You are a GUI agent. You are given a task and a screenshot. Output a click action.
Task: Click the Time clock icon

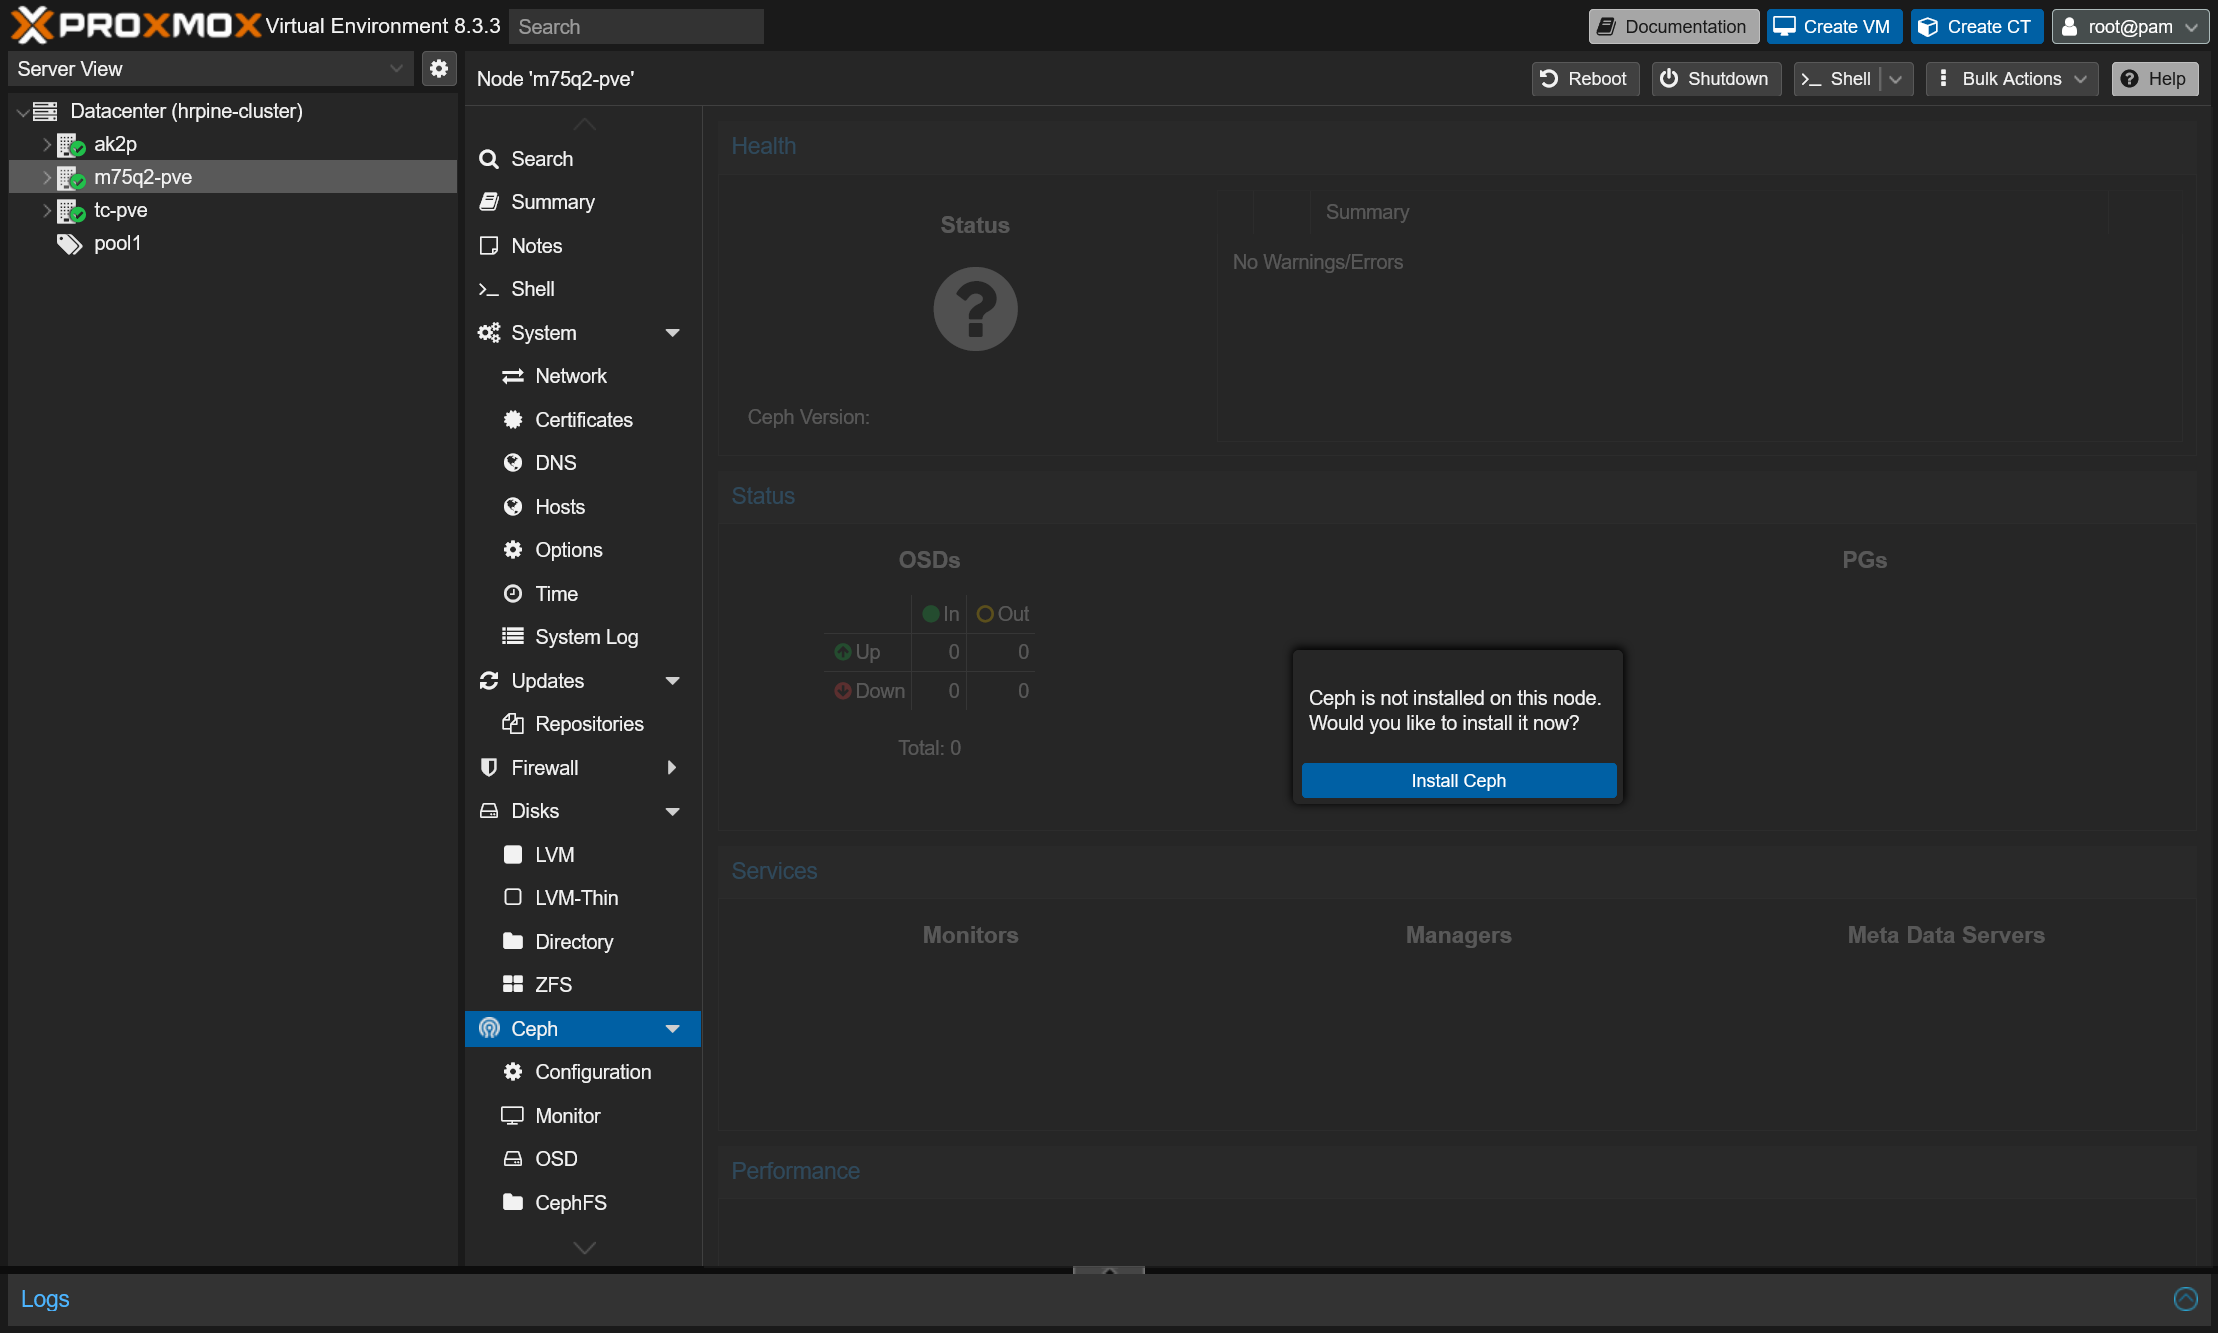(x=513, y=594)
